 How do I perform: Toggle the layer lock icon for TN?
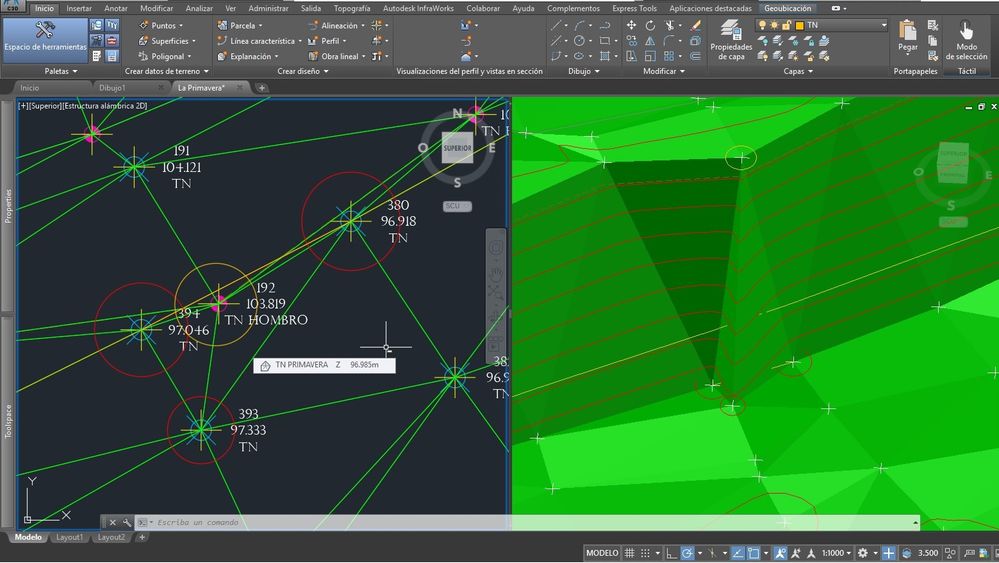click(786, 25)
